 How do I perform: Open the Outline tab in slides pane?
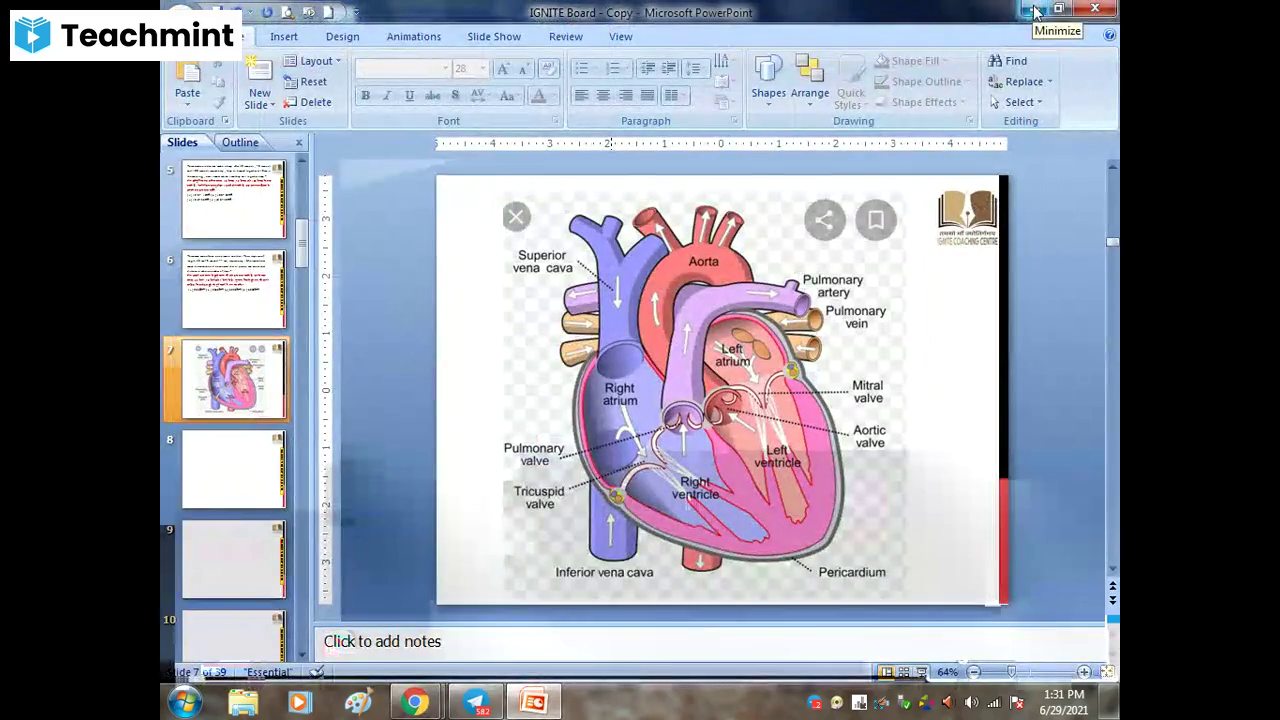pyautogui.click(x=239, y=142)
